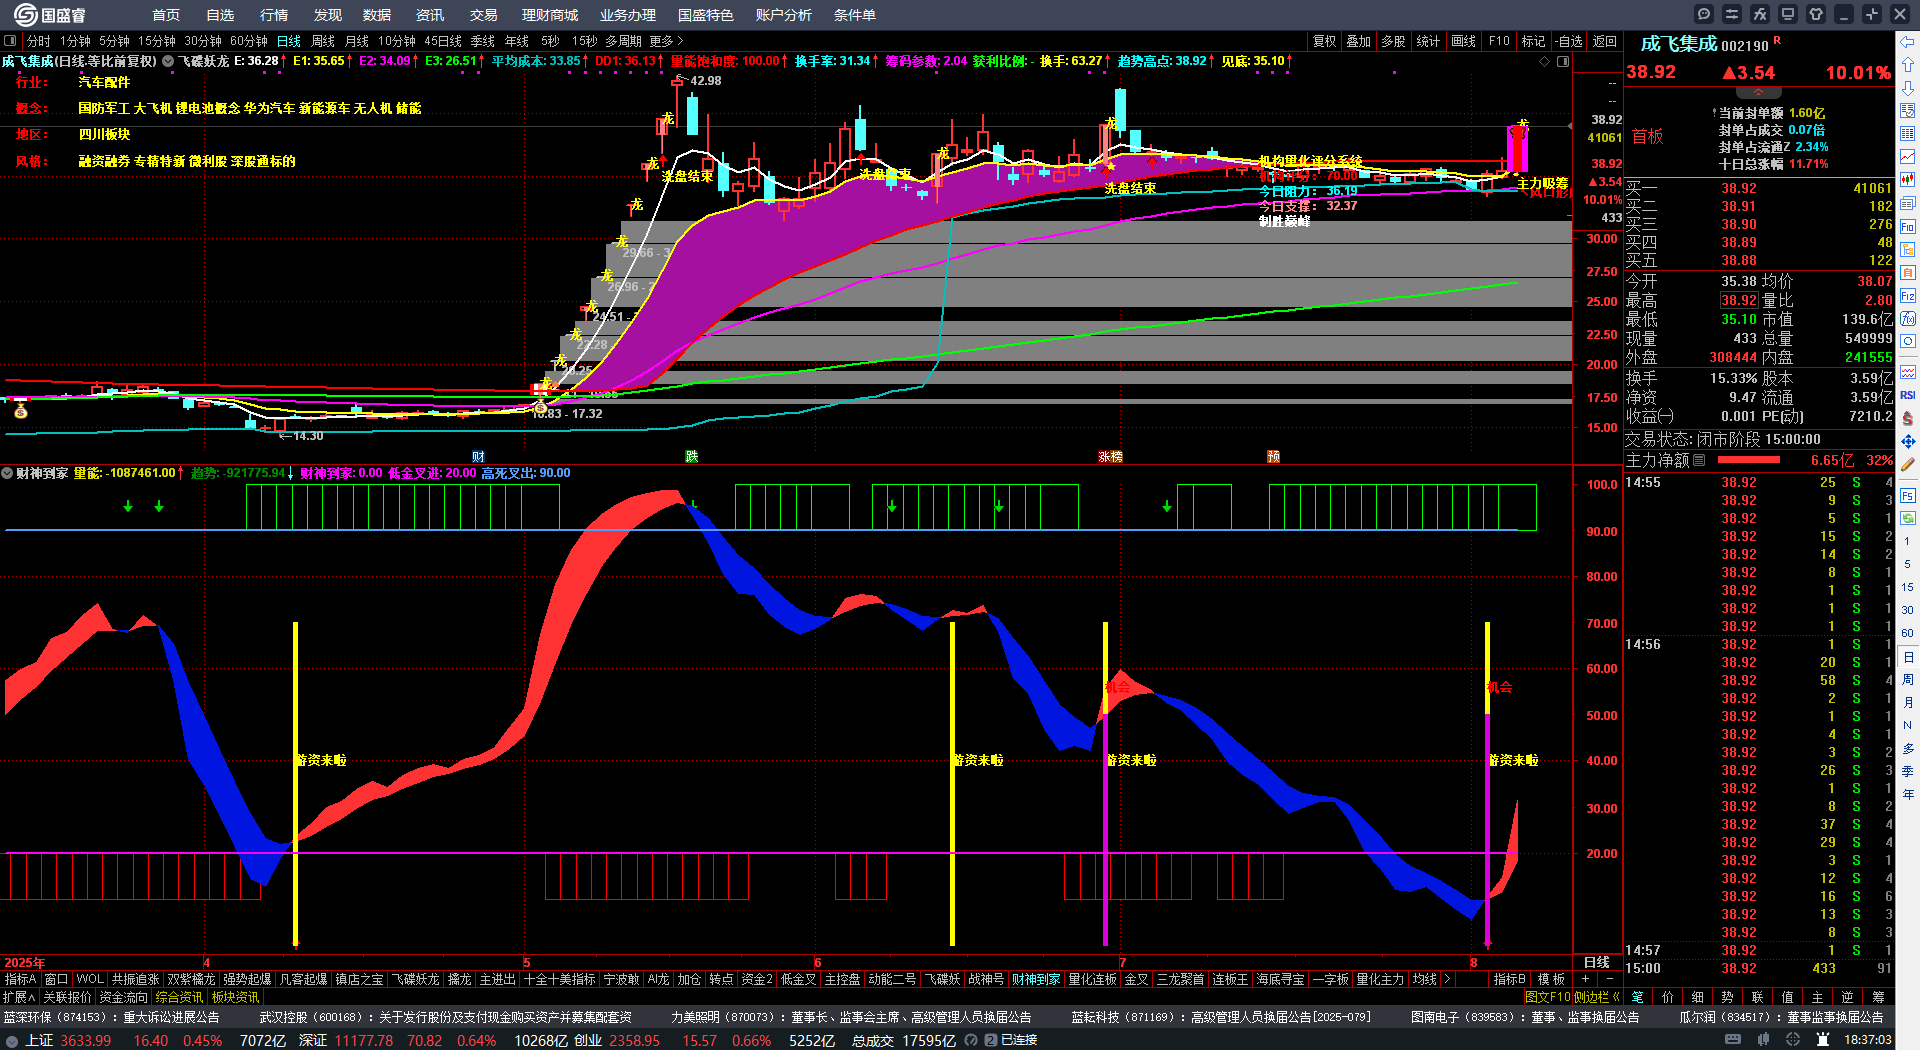This screenshot has width=1920, height=1050.
Task: Select the 筹 tab in bottom-right panel
Action: click(x=1878, y=997)
